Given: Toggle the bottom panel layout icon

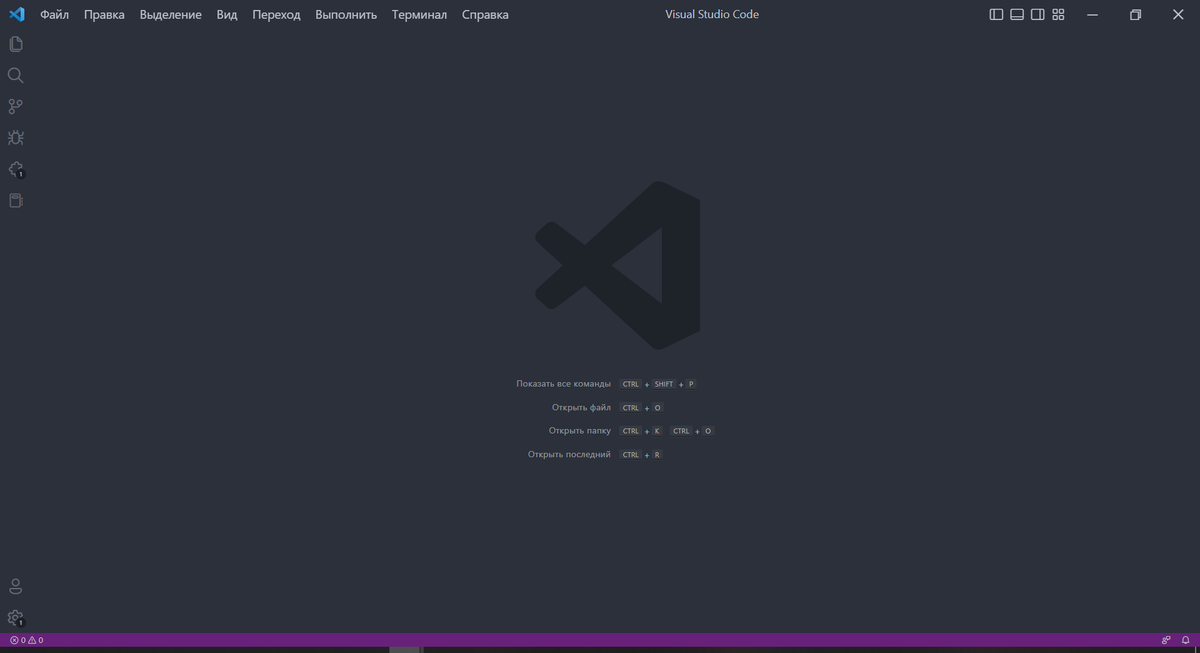Looking at the screenshot, I should [1017, 15].
